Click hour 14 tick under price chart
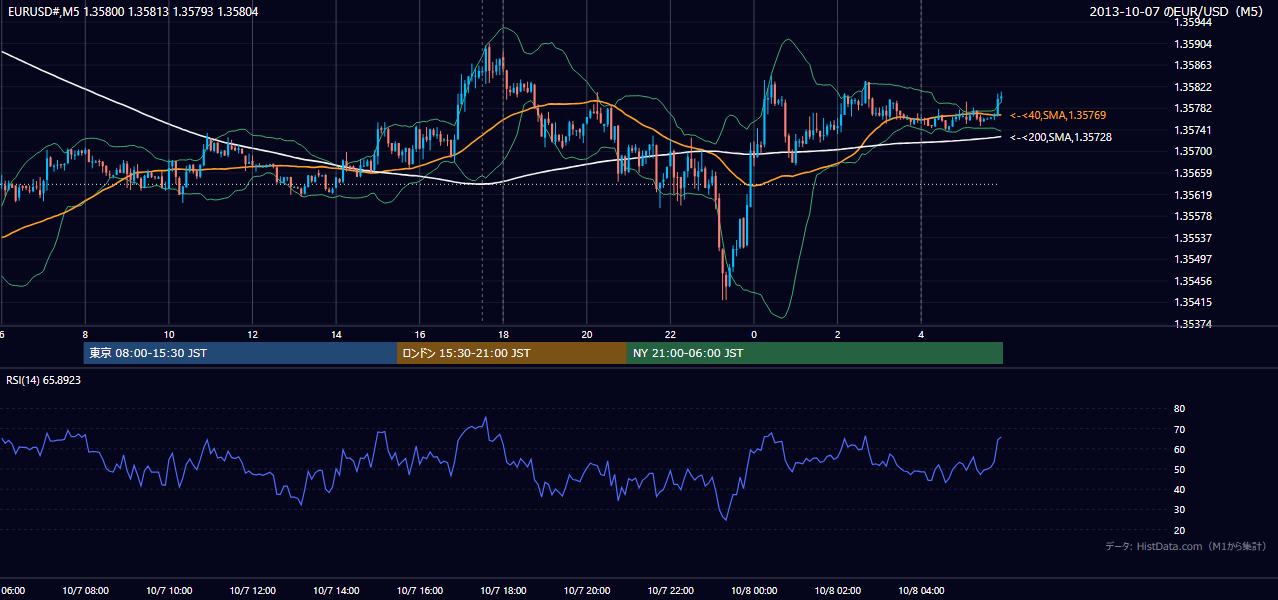 (336, 334)
